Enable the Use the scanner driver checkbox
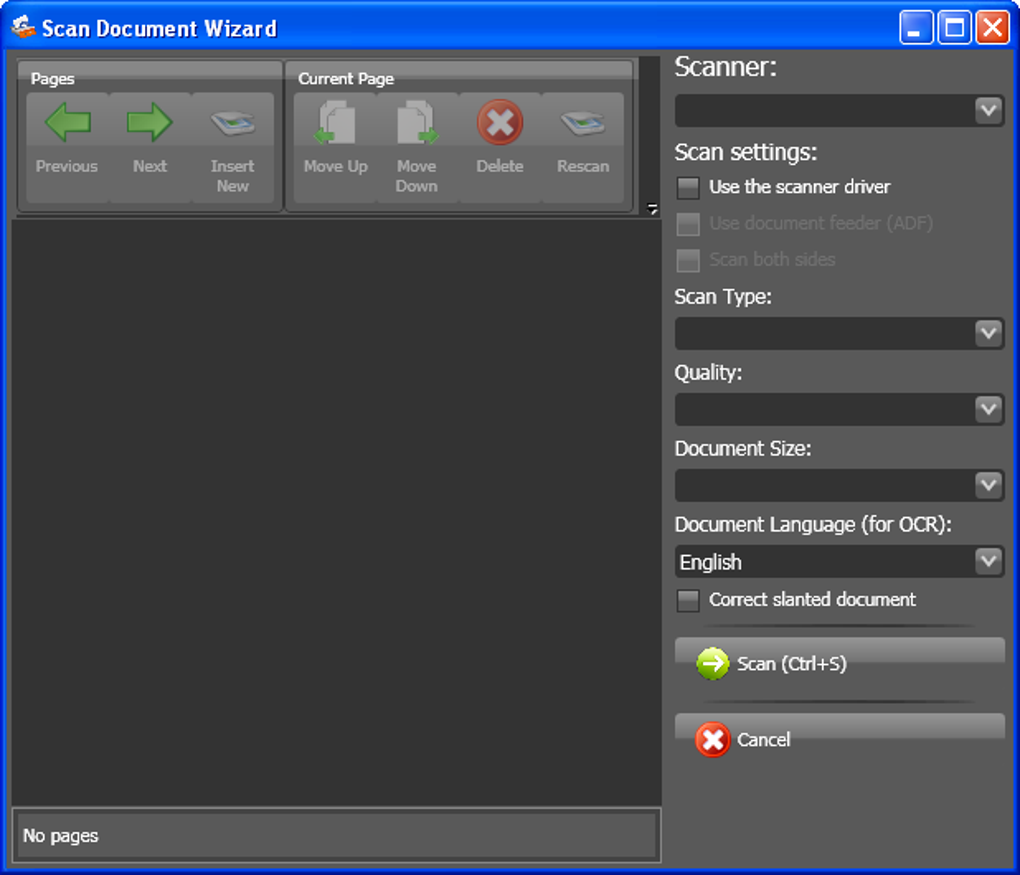 (687, 187)
